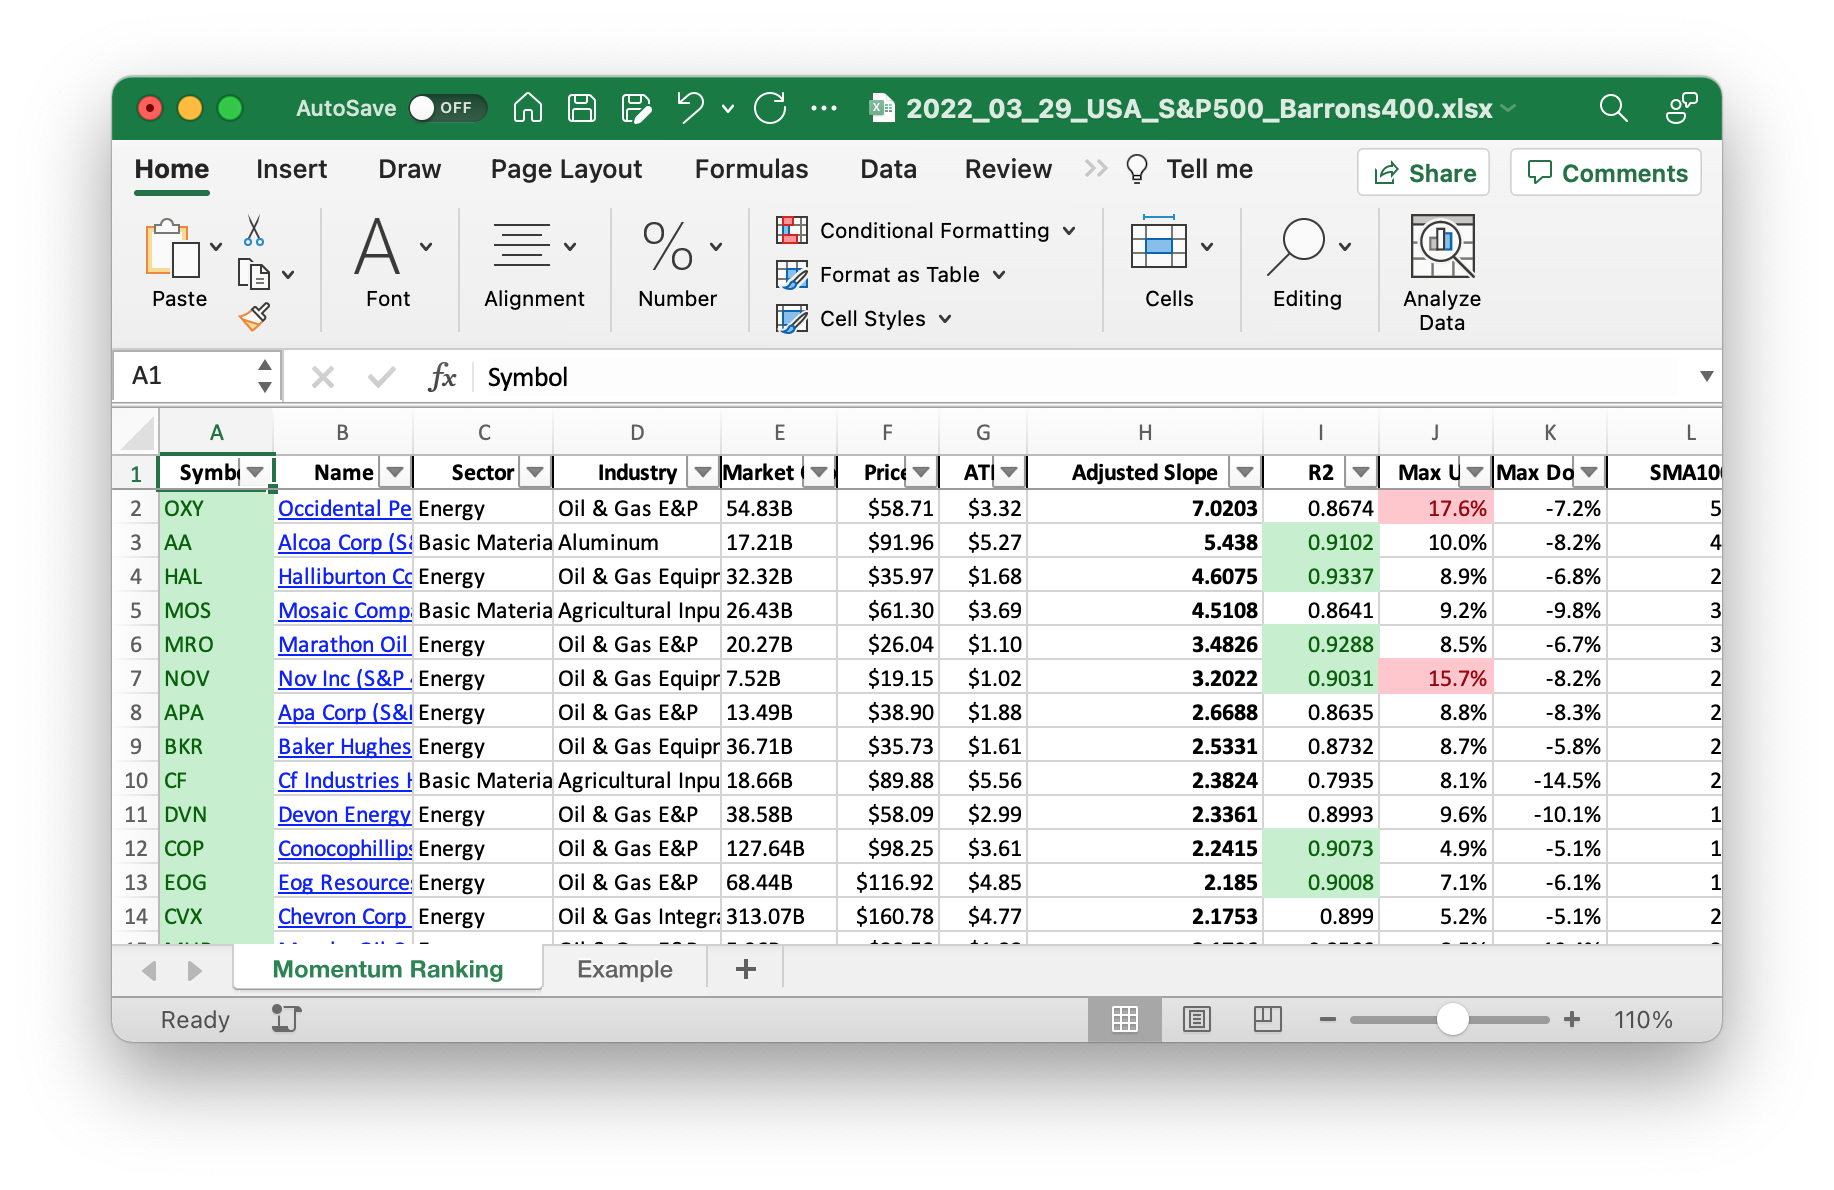Click the Undo arrow icon
Viewport: 1834px width, 1190px height.
click(690, 108)
